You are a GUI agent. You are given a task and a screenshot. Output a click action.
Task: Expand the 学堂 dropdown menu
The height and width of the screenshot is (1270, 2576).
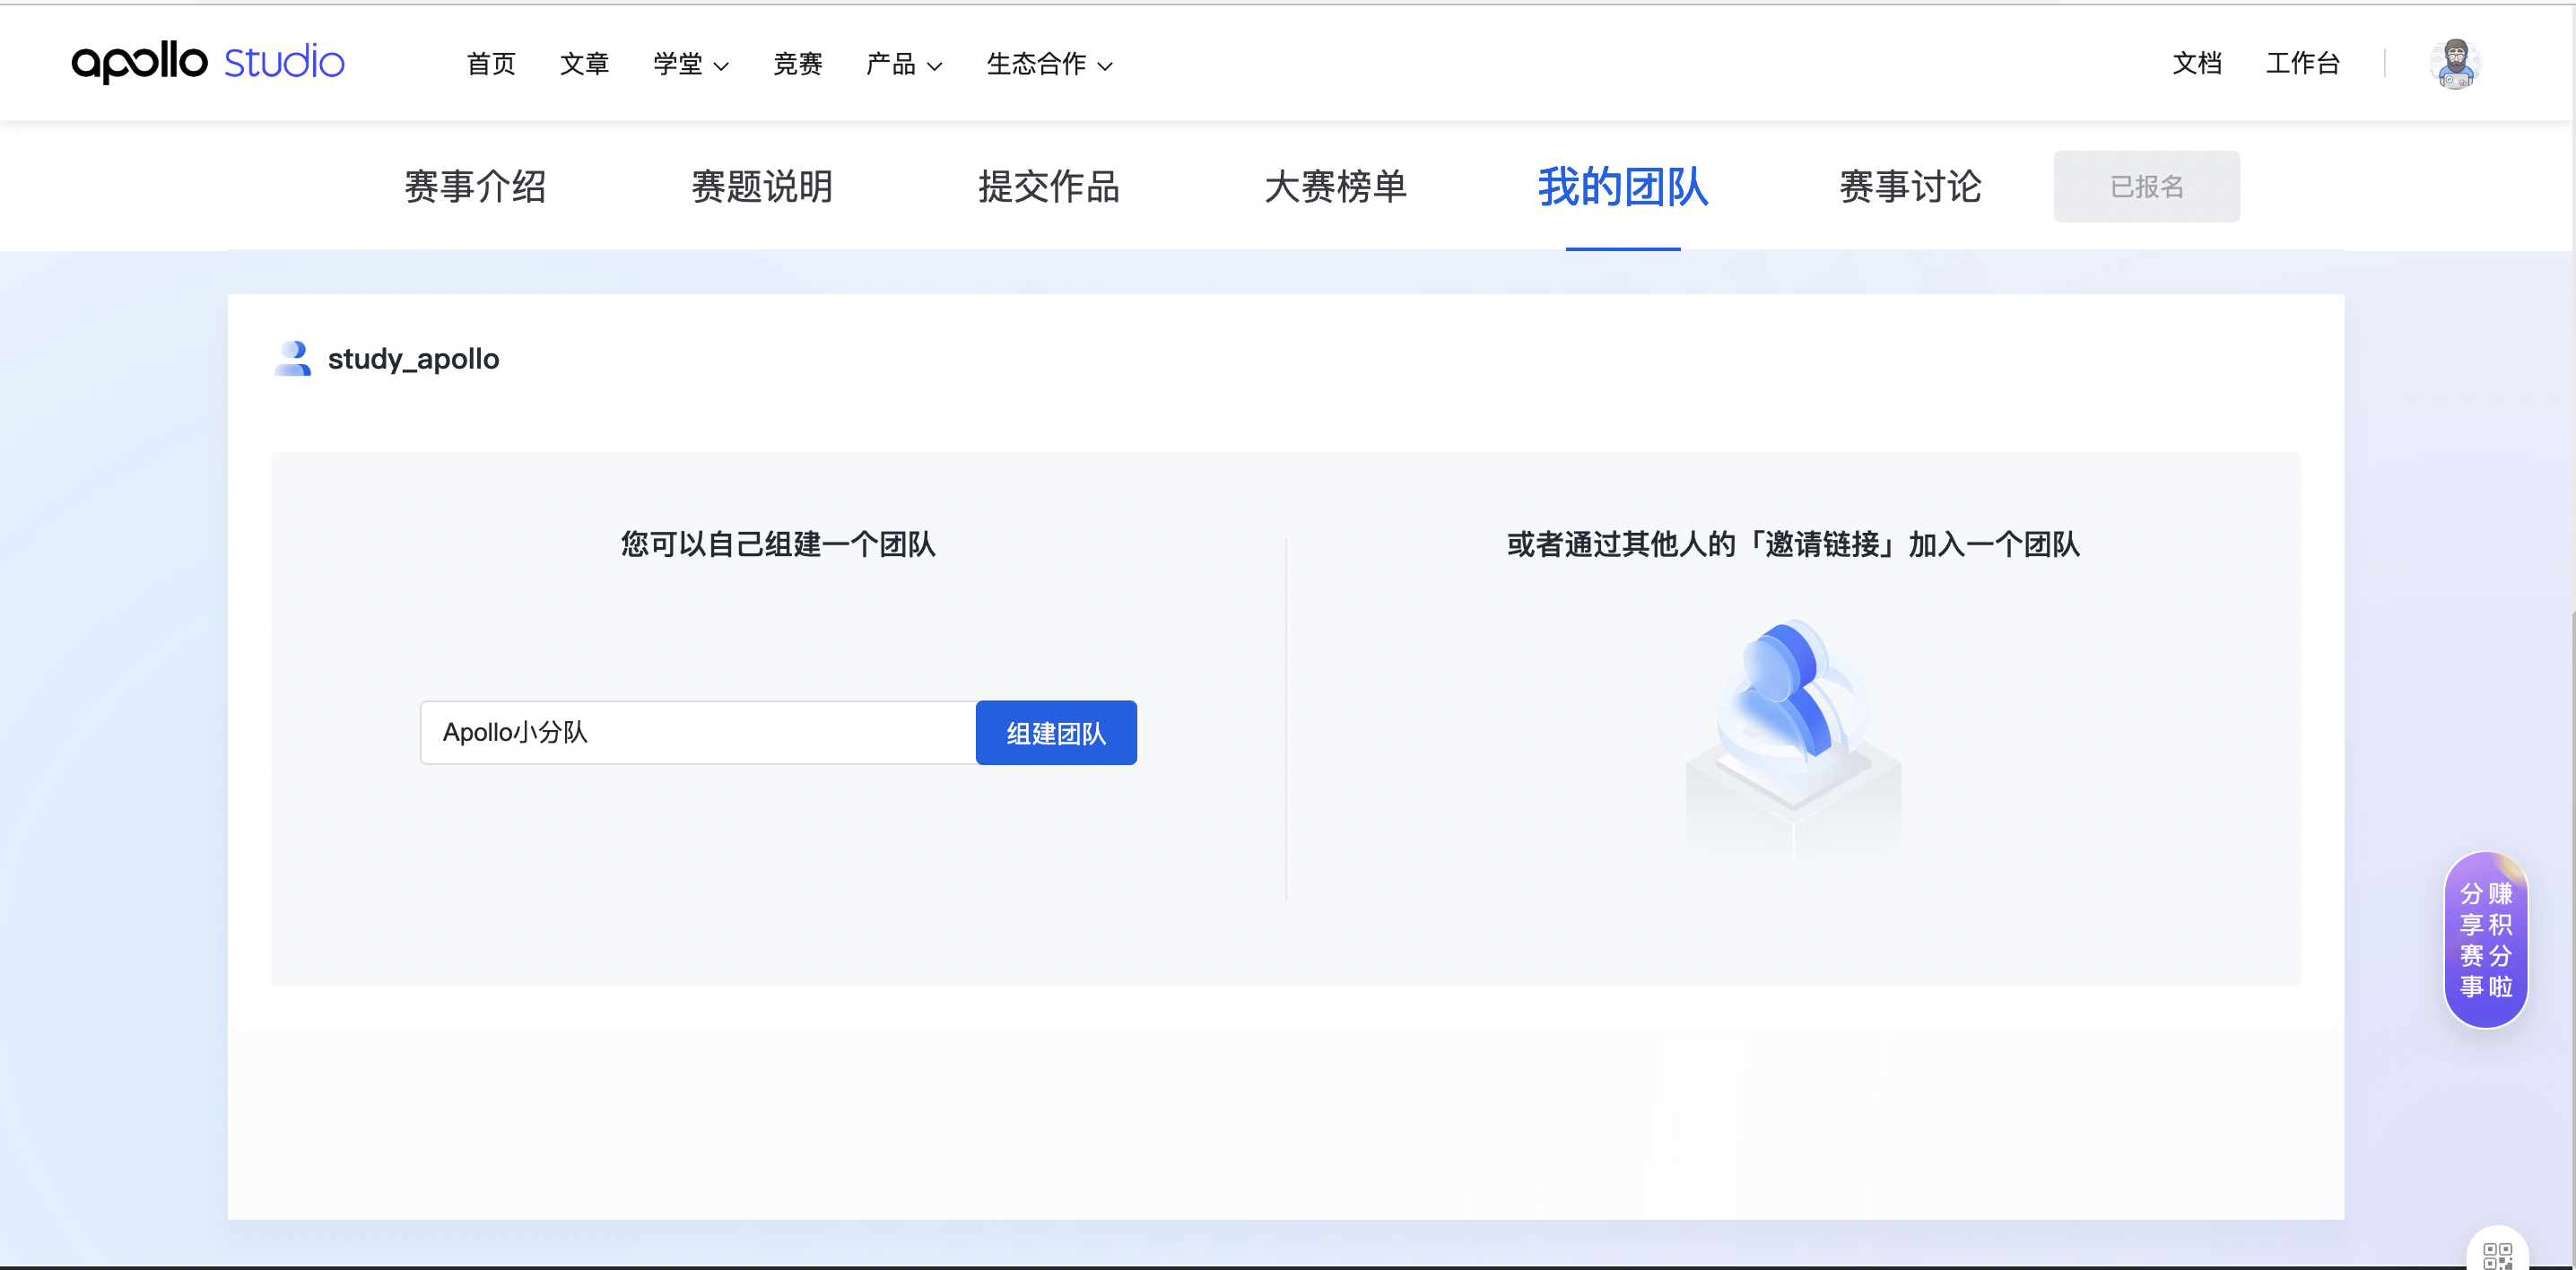coord(690,64)
